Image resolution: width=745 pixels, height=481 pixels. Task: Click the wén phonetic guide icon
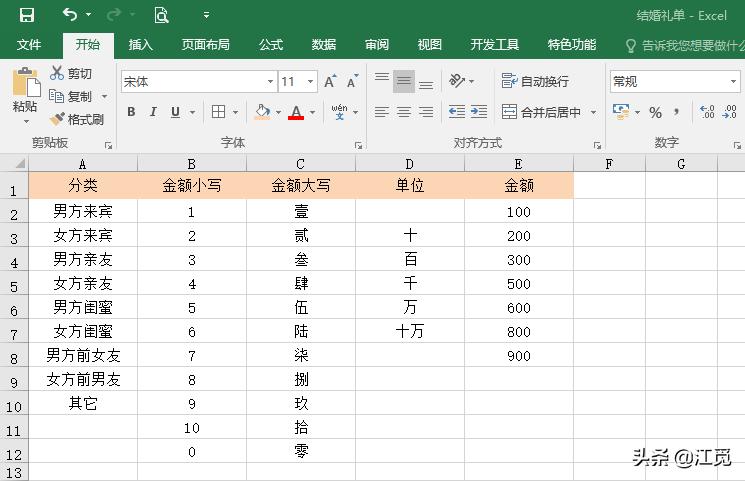tap(339, 112)
